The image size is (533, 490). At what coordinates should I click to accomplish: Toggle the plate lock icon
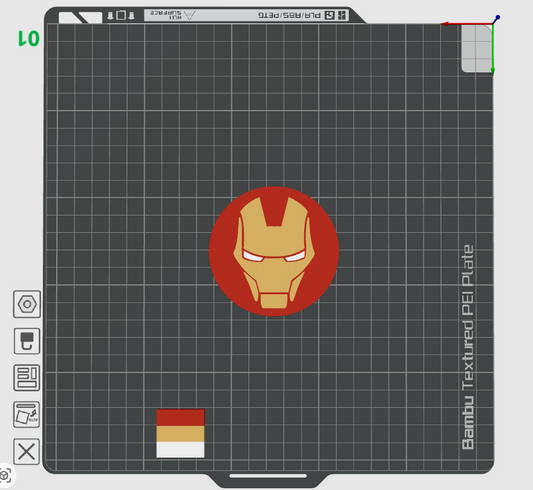click(27, 341)
